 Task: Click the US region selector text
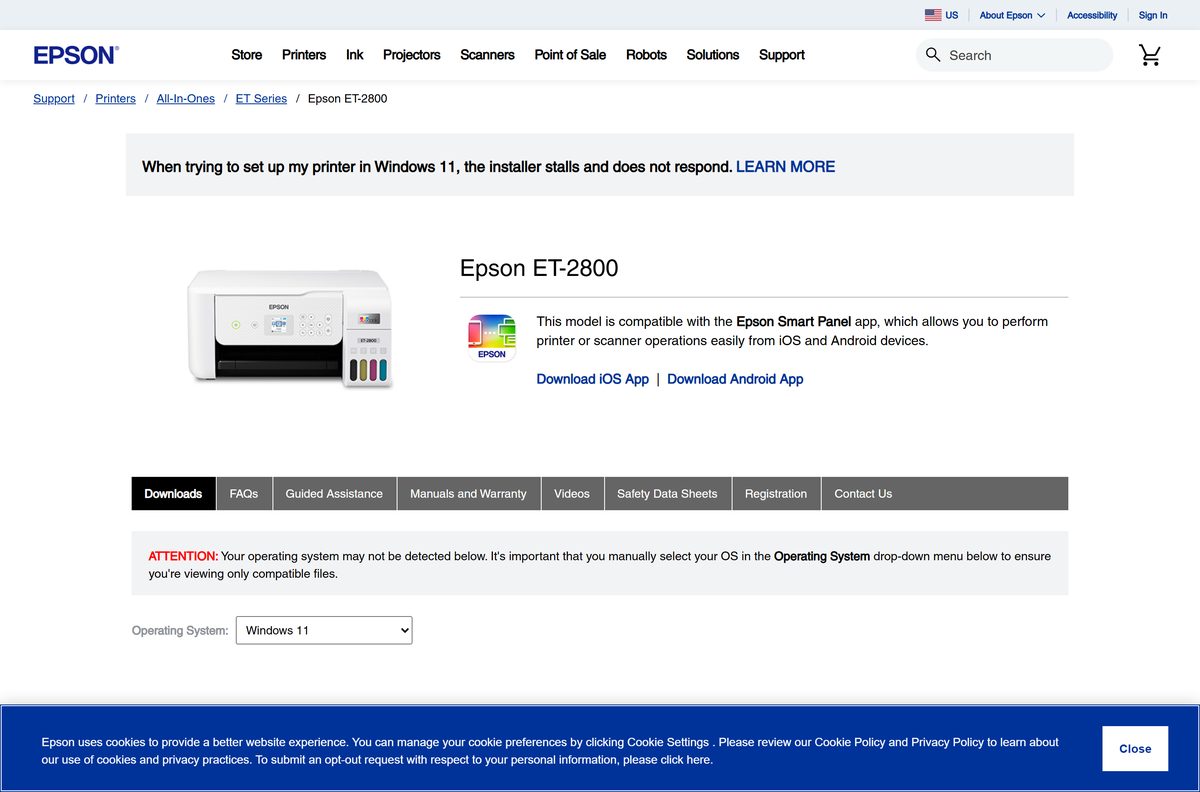tap(952, 15)
